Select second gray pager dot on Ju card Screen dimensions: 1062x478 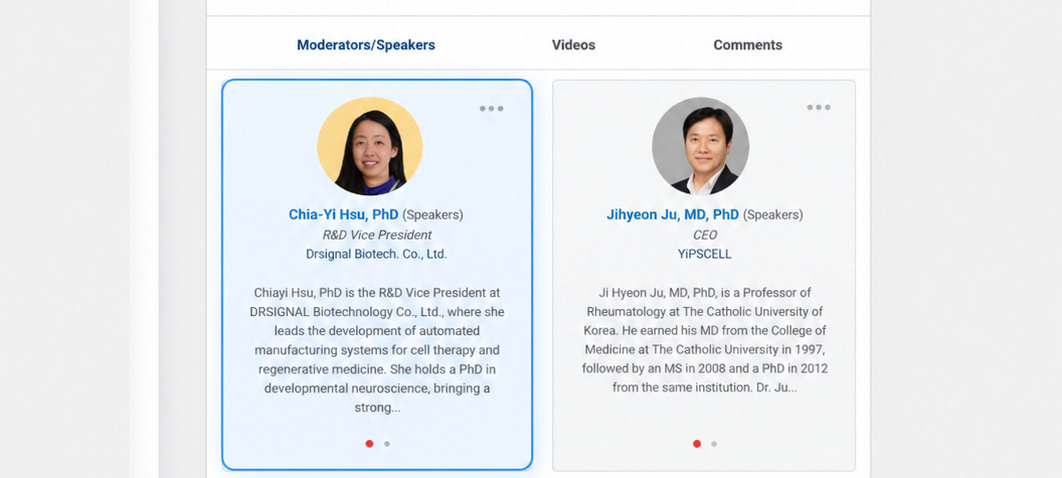714,444
